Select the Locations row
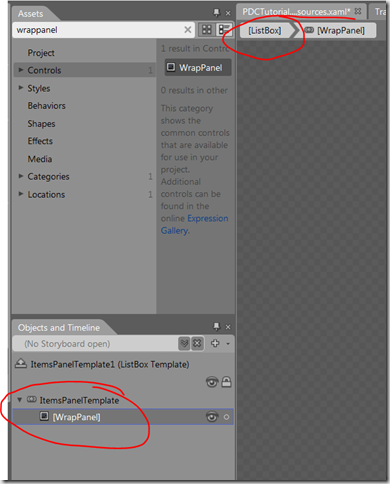Screen dimensions: 390x484 85,194
